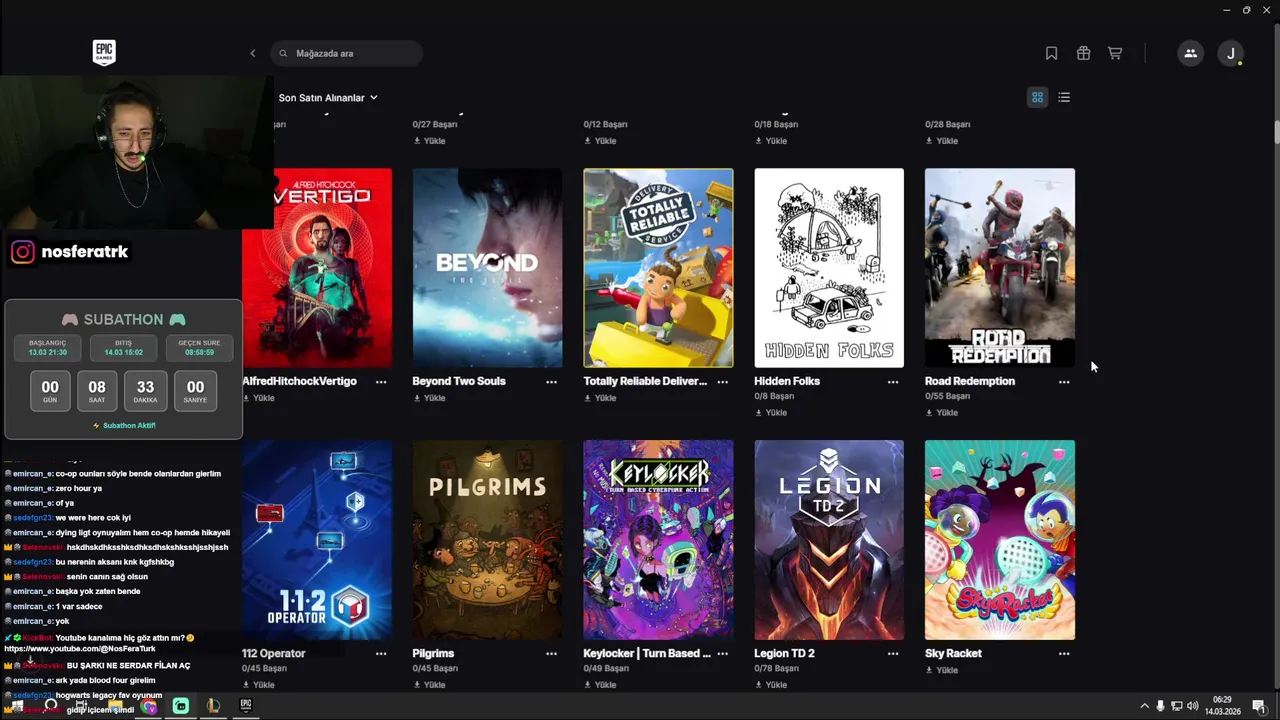The width and height of the screenshot is (1280, 720).
Task: Open options menu for Hidden Folks
Action: [893, 382]
